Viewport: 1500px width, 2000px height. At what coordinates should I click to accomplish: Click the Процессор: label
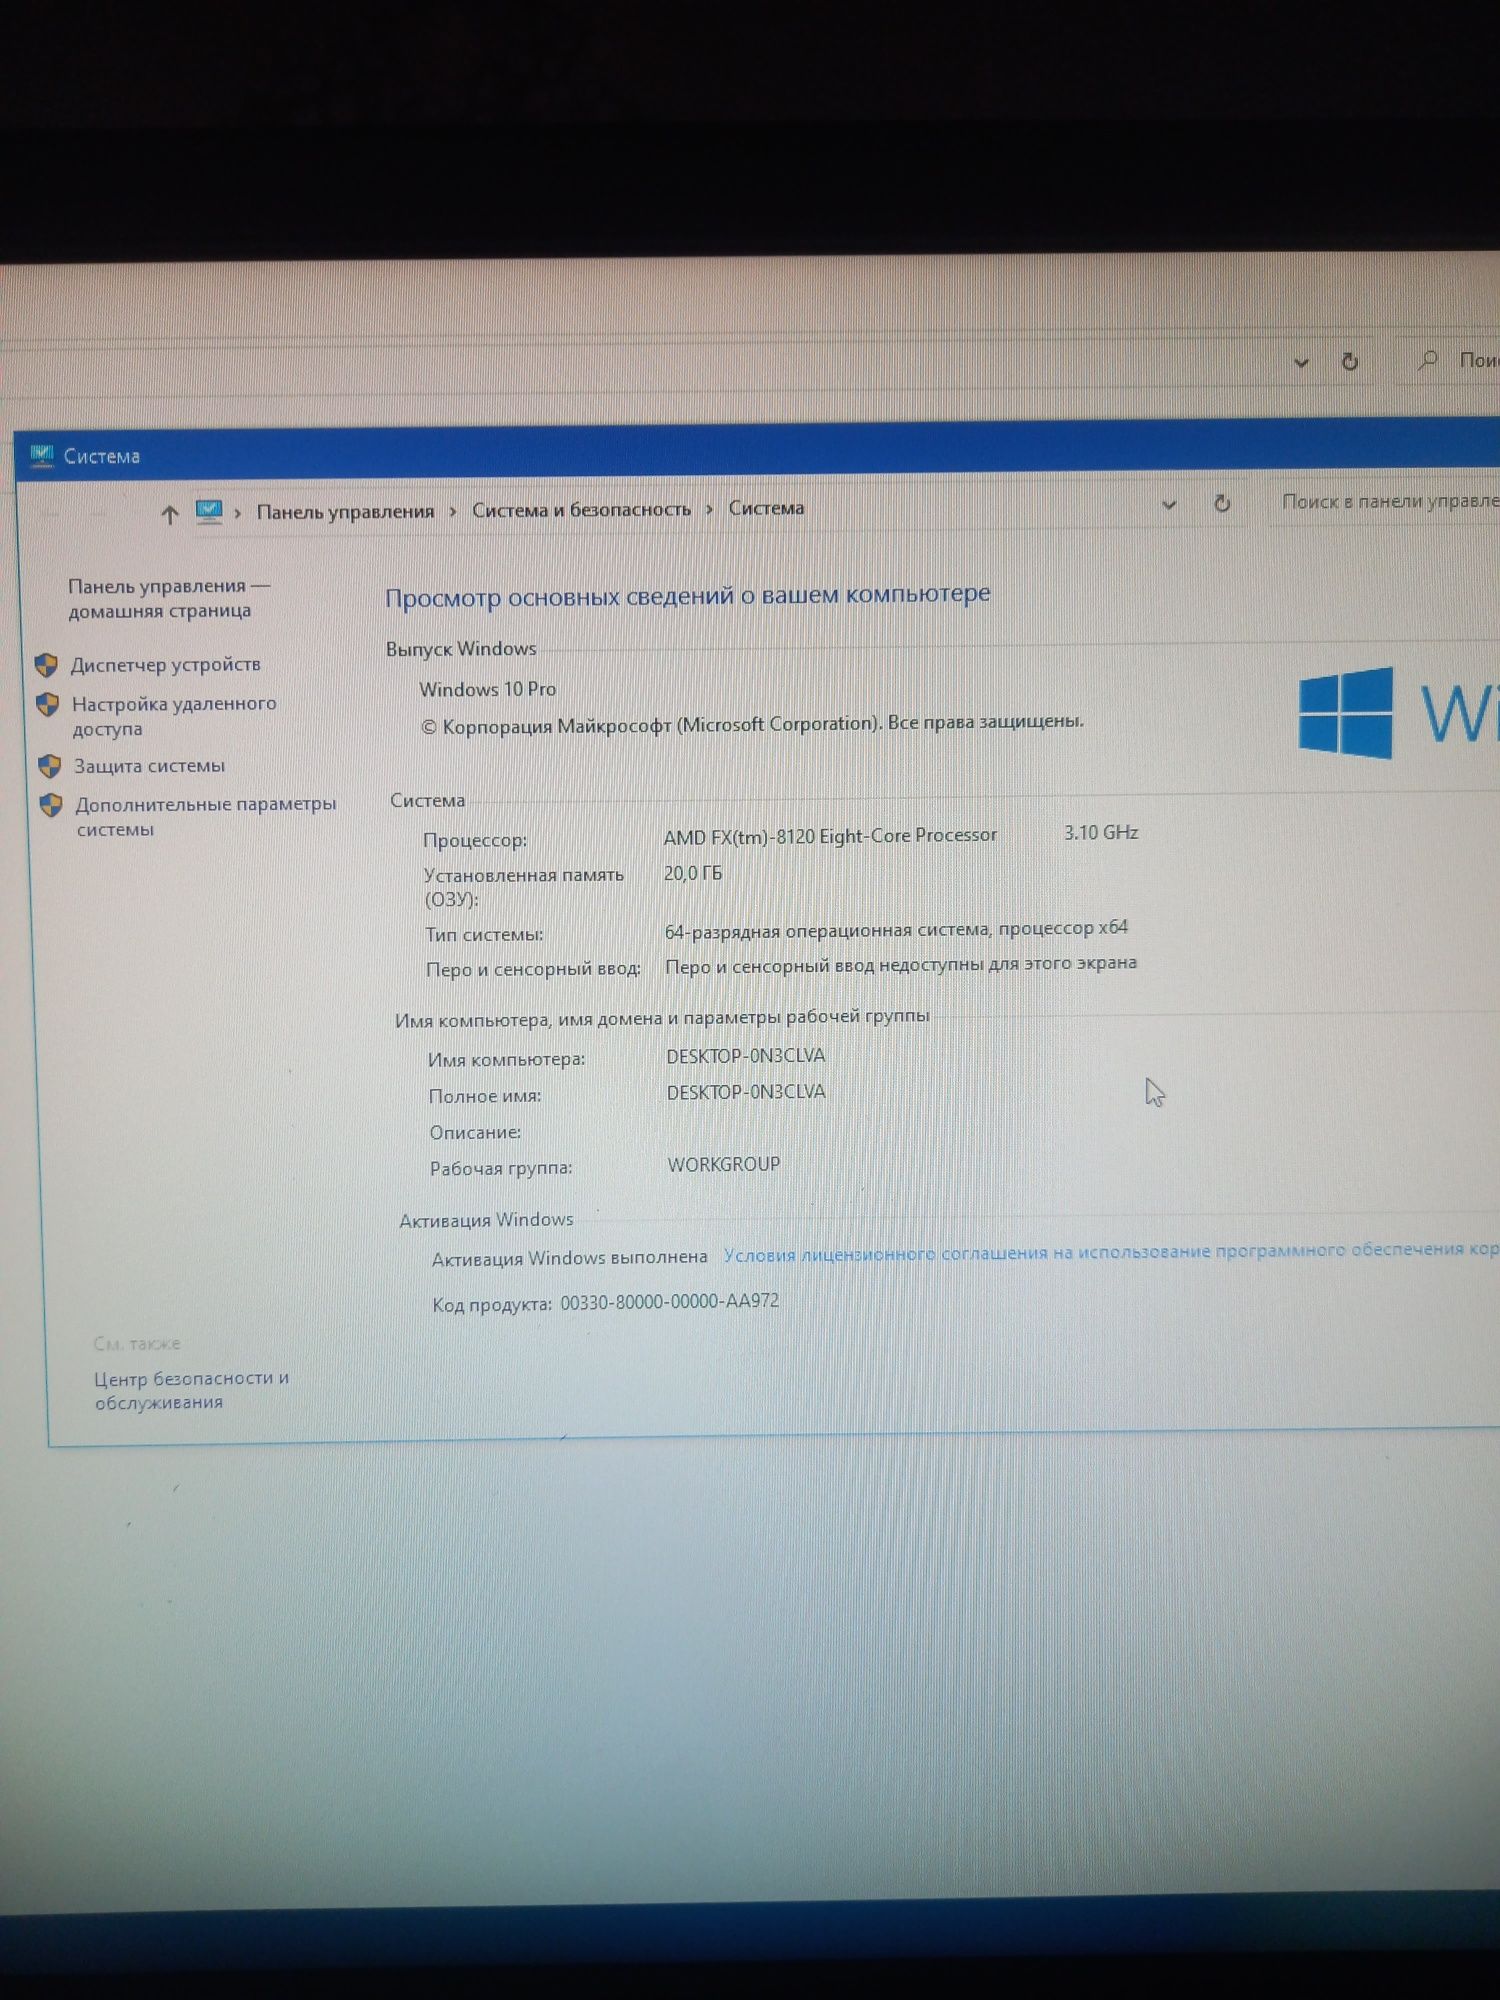coord(474,841)
